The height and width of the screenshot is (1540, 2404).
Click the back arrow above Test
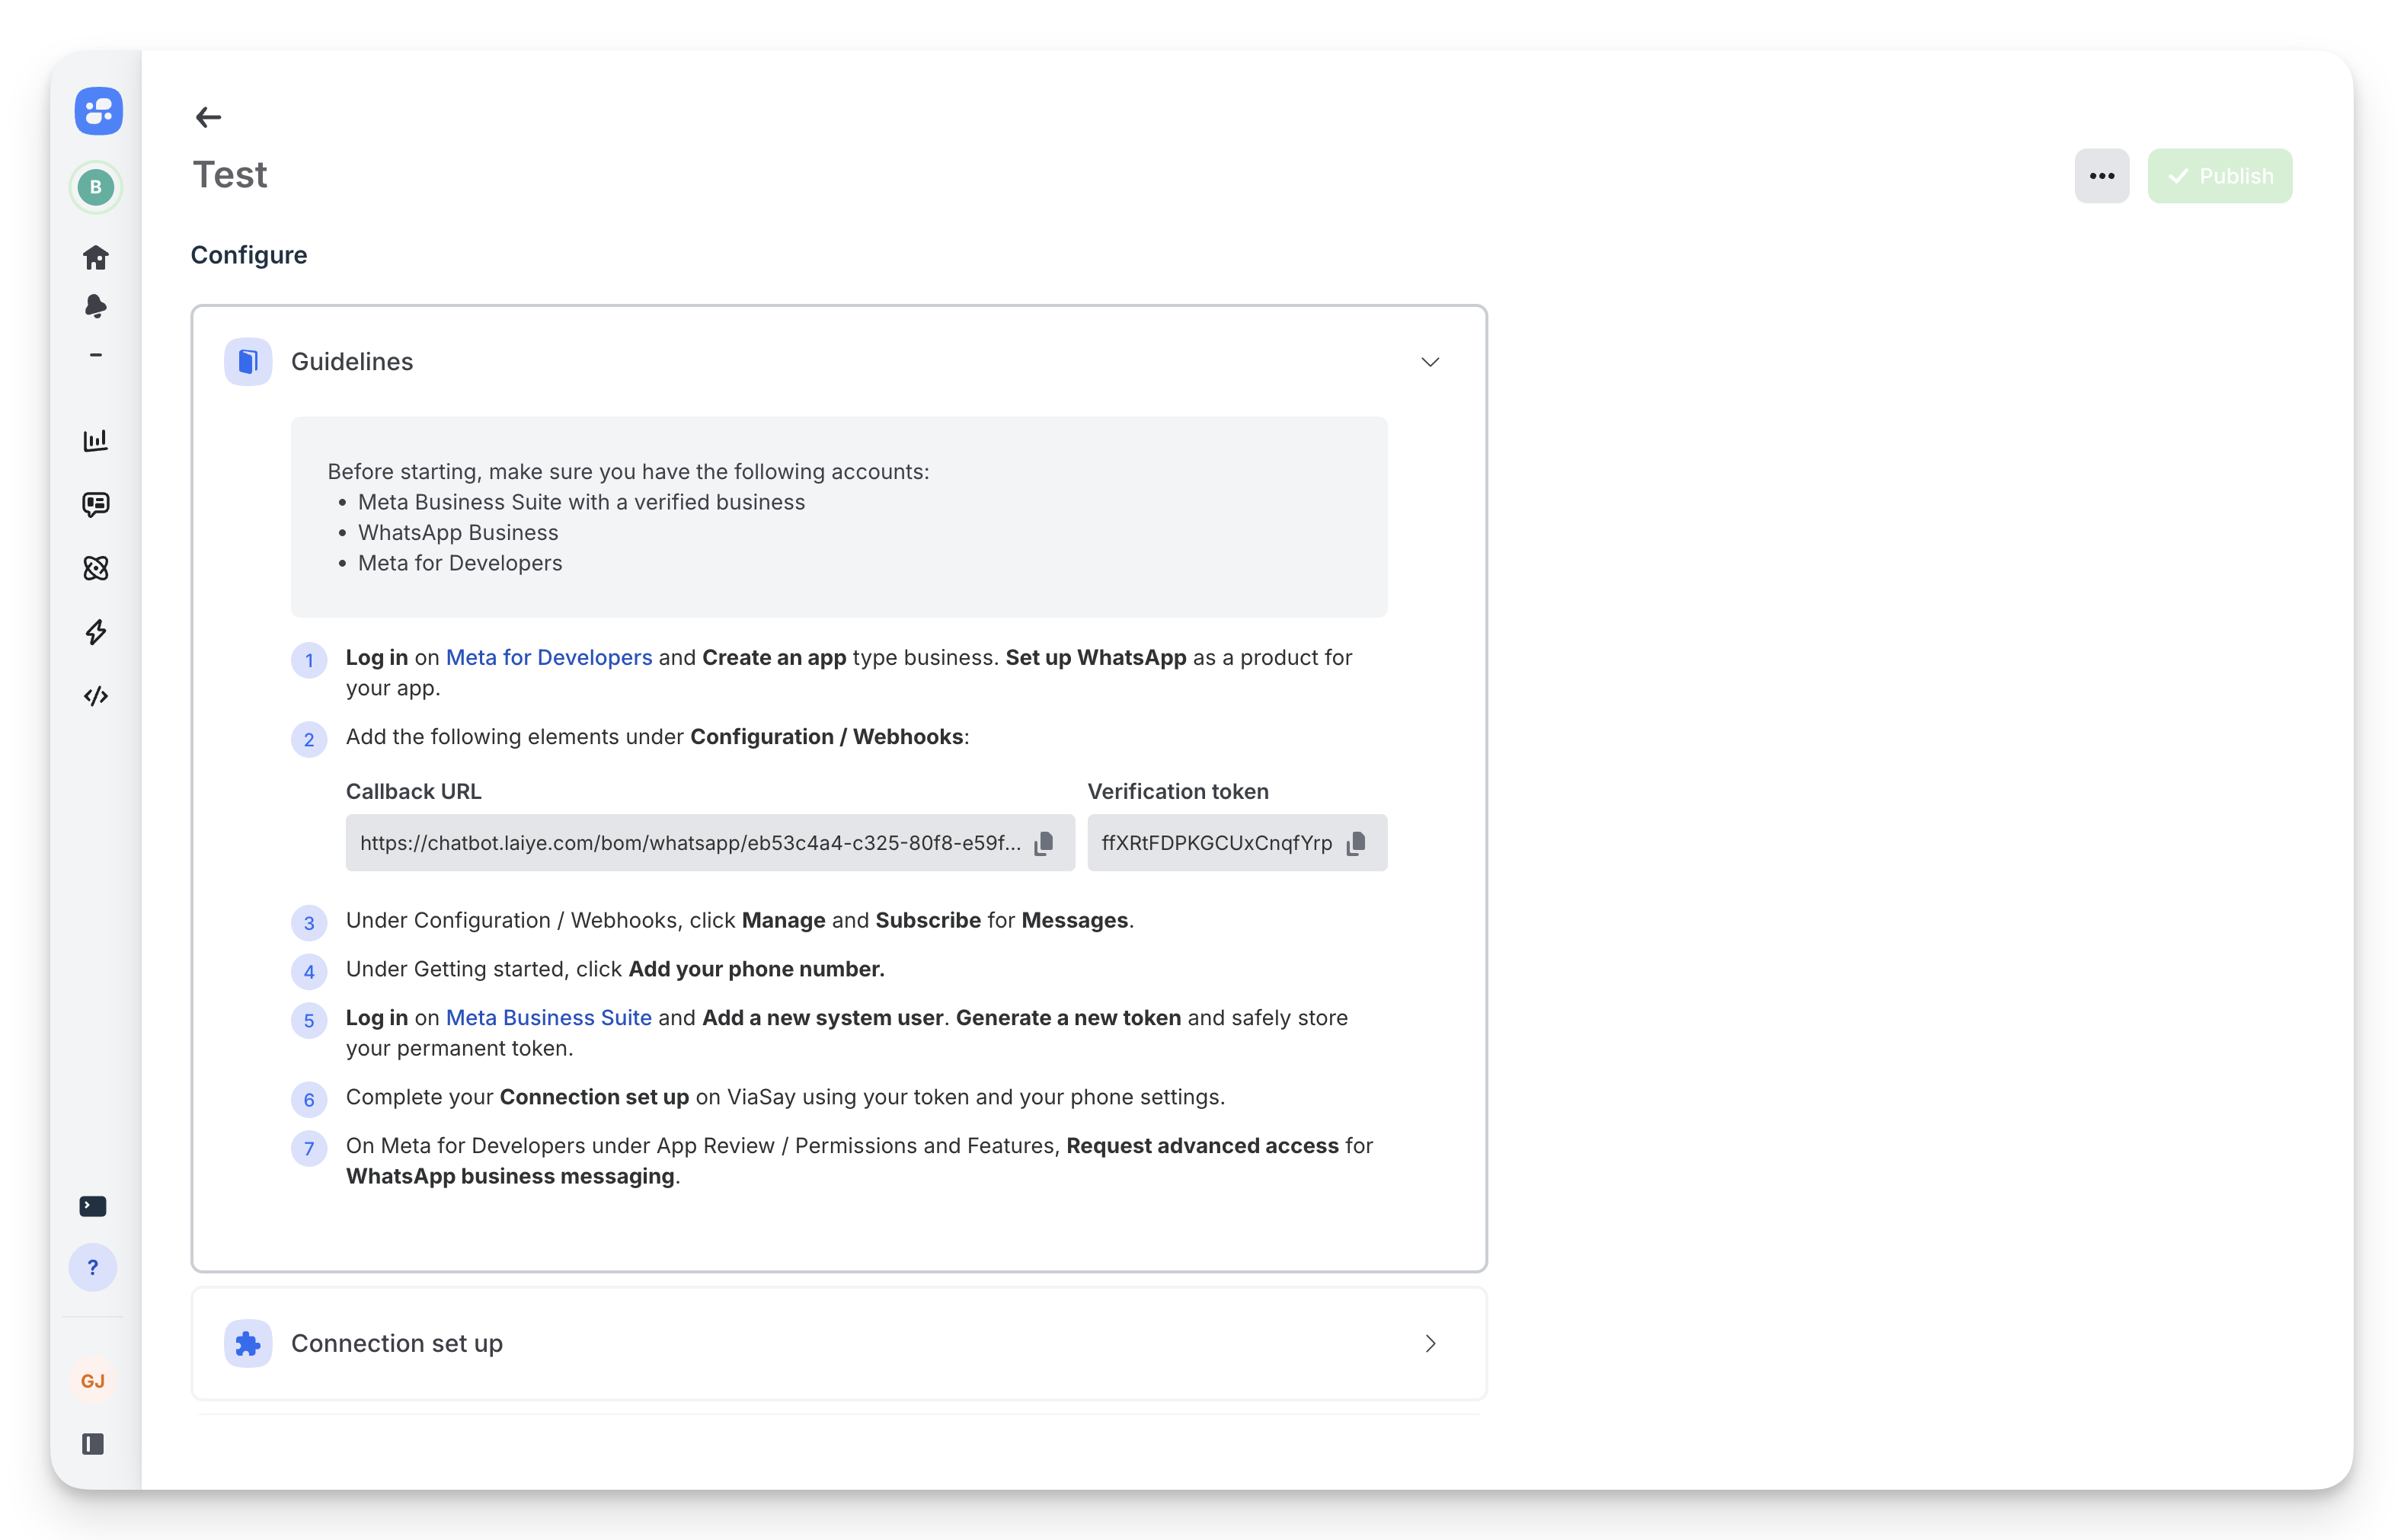(208, 117)
